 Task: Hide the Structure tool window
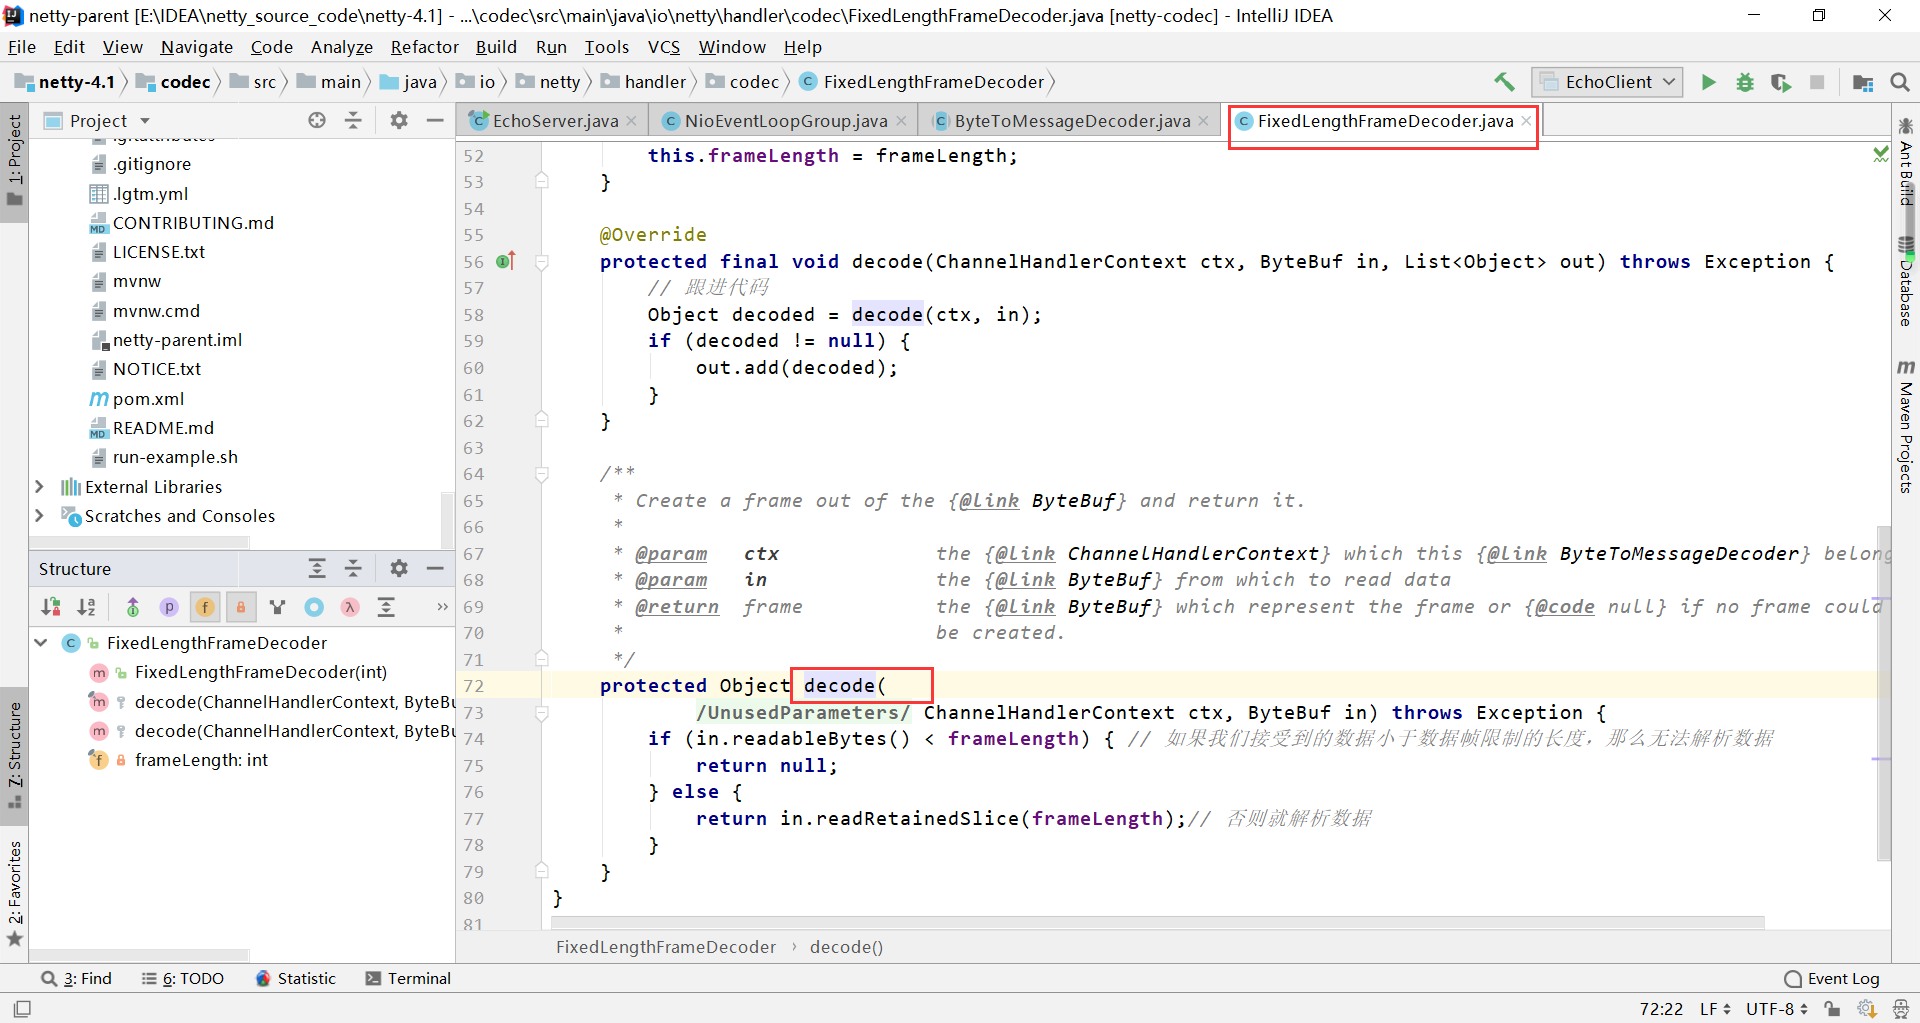tap(435, 568)
